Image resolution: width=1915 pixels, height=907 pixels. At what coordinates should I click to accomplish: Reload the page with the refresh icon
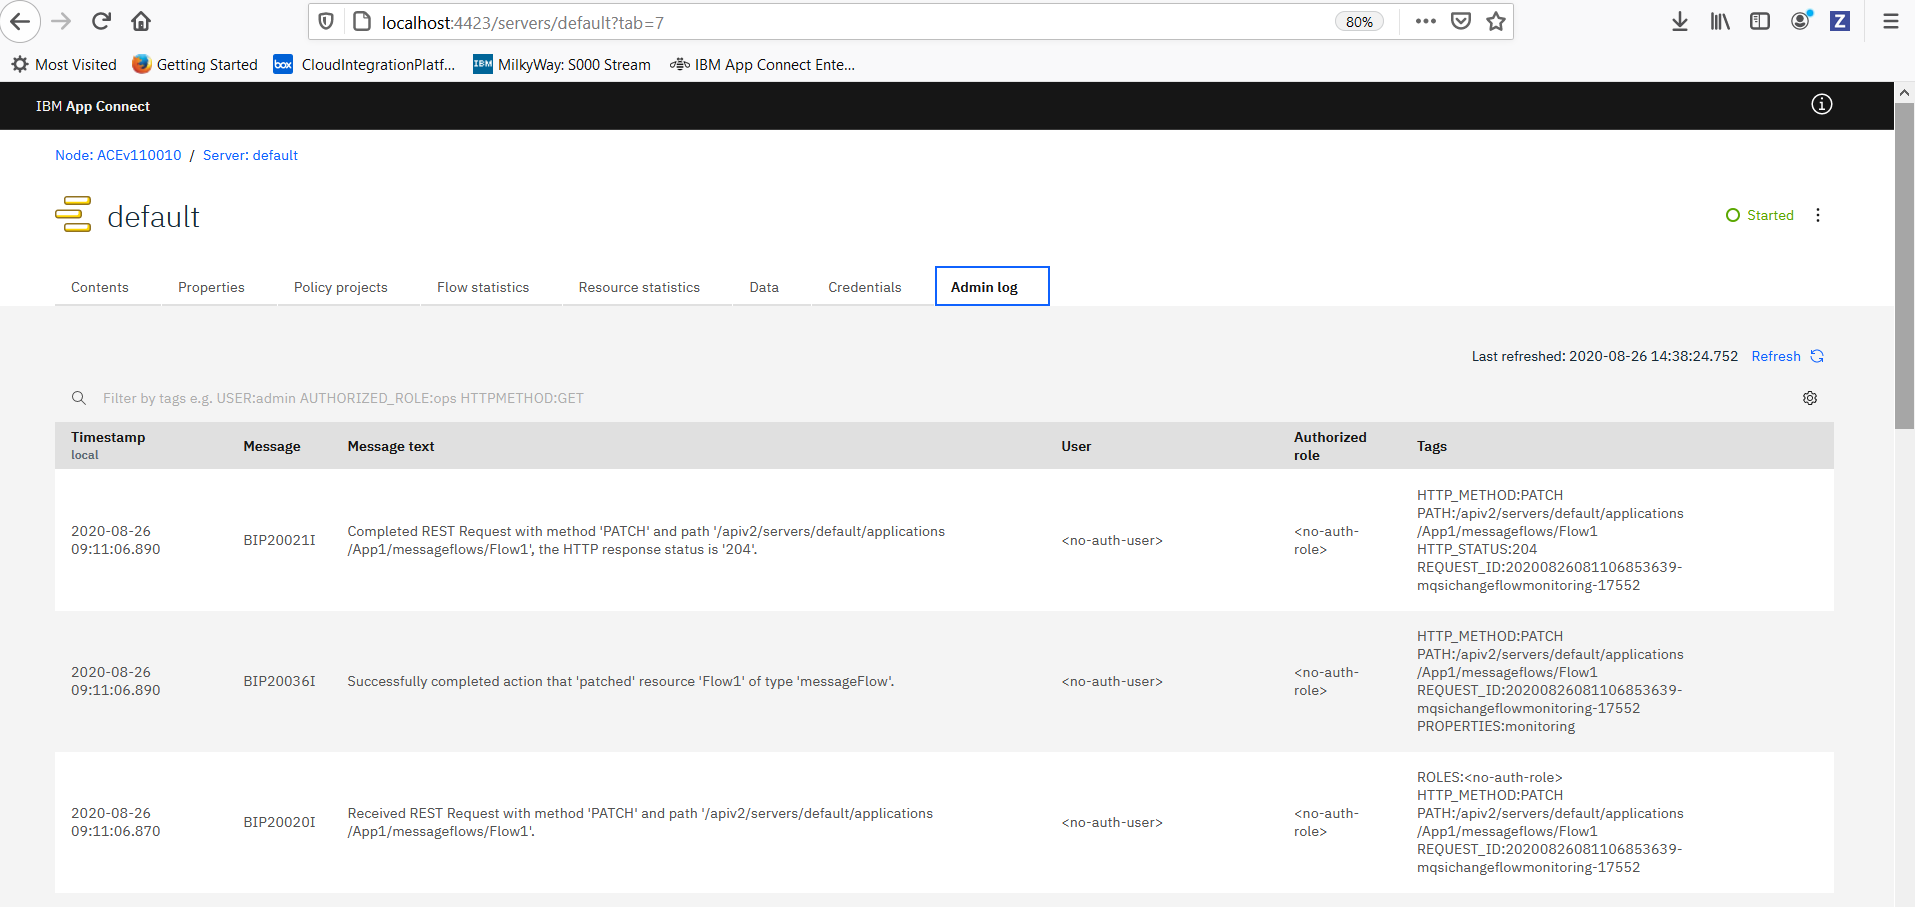(101, 21)
